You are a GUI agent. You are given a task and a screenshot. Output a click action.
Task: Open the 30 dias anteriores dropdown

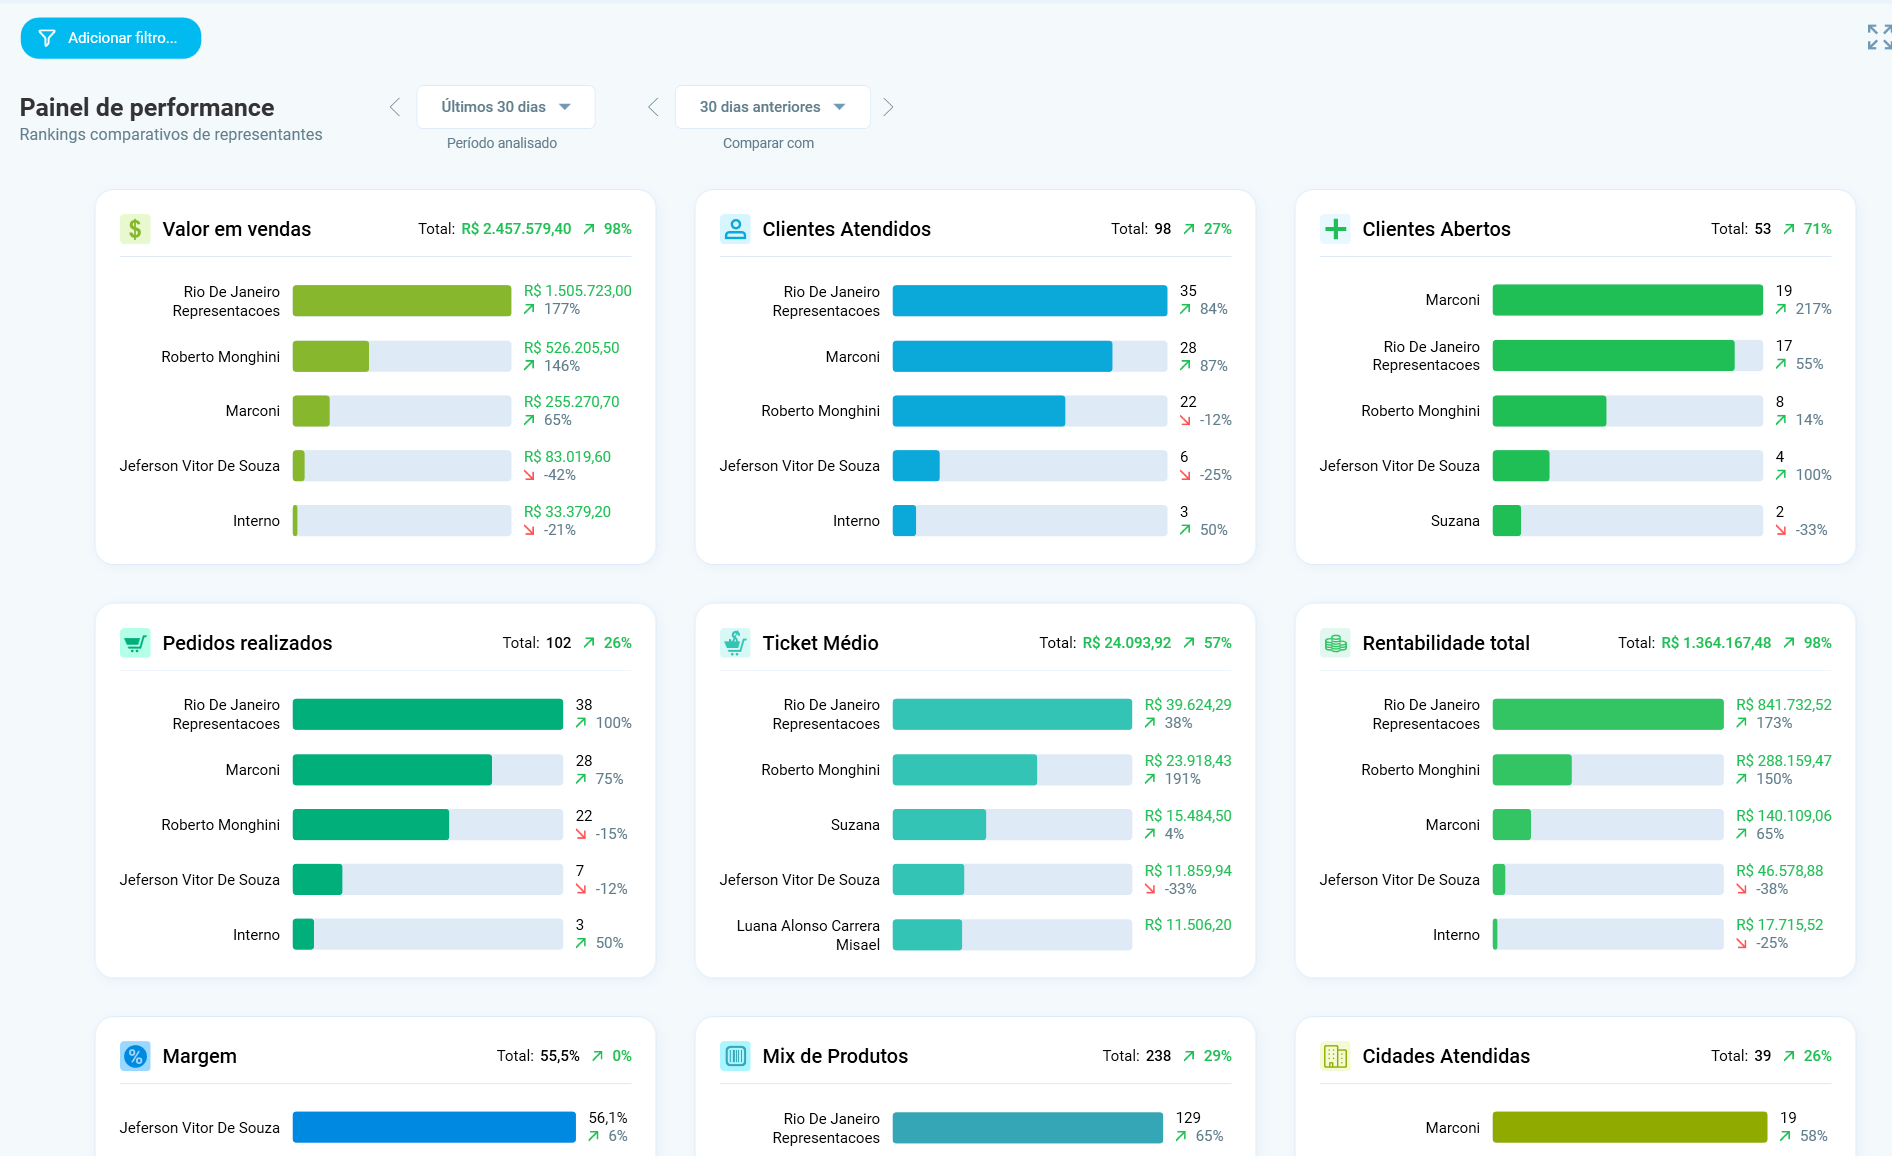pos(772,107)
